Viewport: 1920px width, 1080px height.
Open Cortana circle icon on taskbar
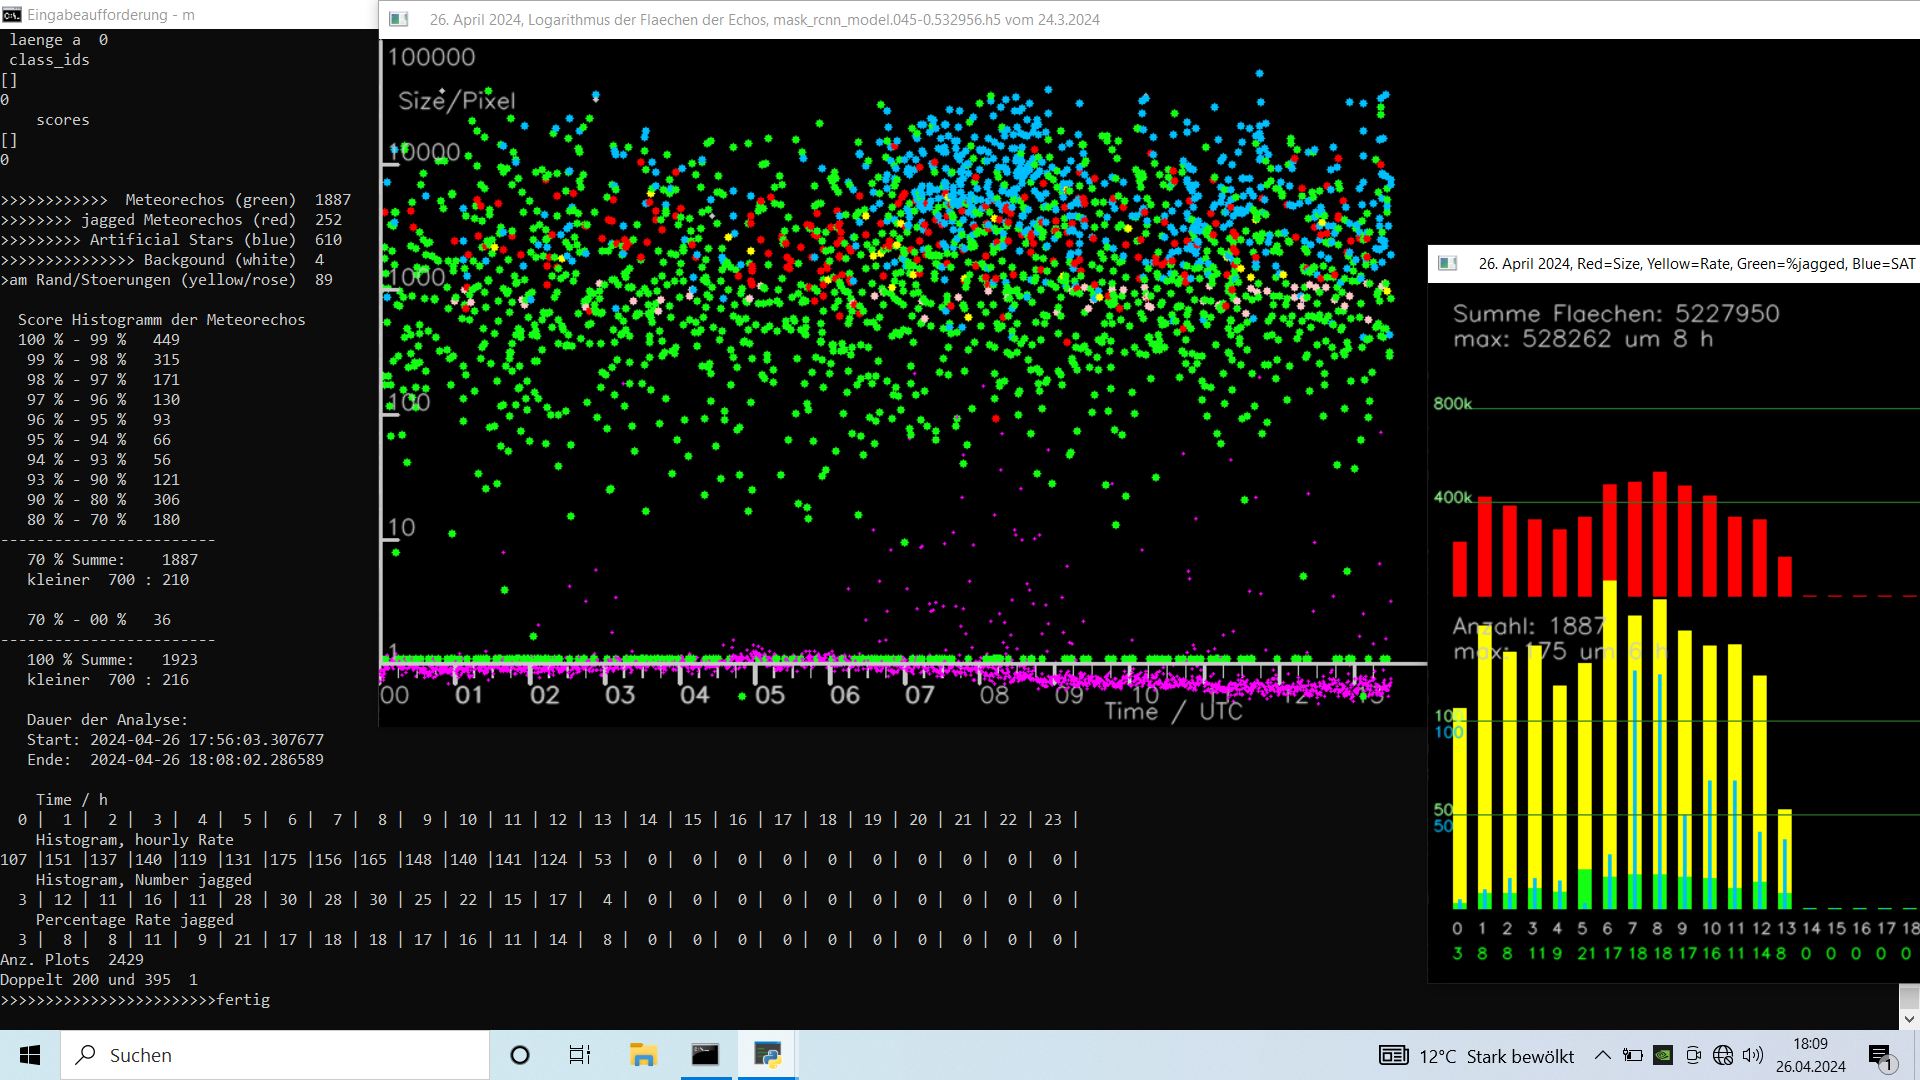[x=520, y=1055]
